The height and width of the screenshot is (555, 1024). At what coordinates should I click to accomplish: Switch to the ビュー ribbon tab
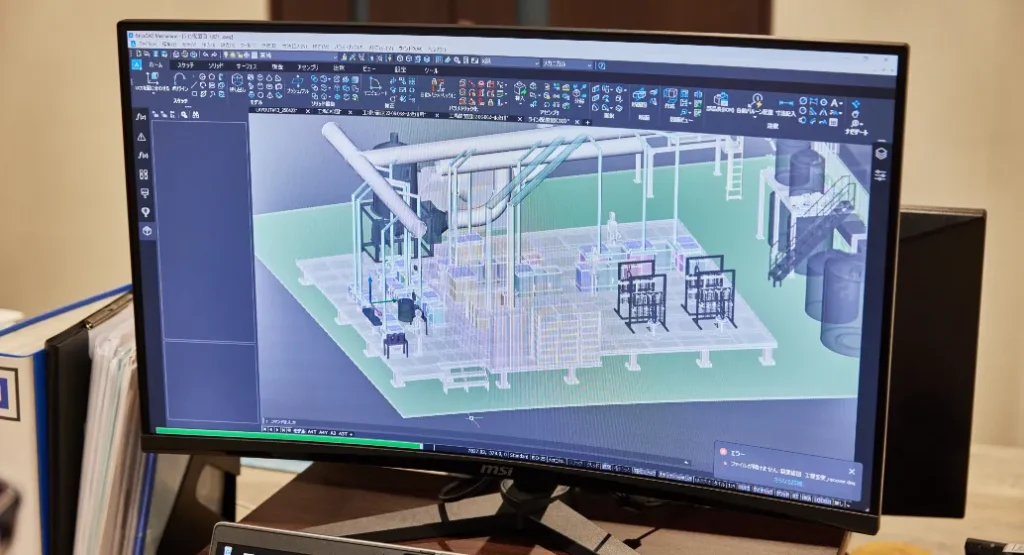[368, 69]
